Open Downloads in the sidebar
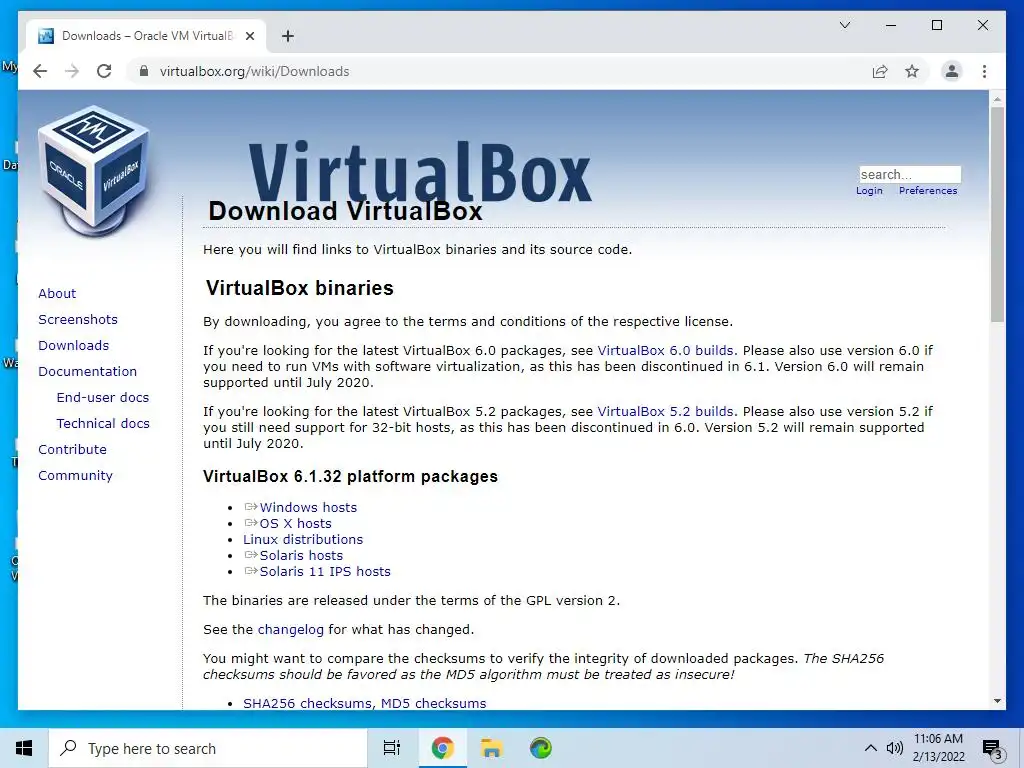Image resolution: width=1024 pixels, height=768 pixels. click(73, 345)
